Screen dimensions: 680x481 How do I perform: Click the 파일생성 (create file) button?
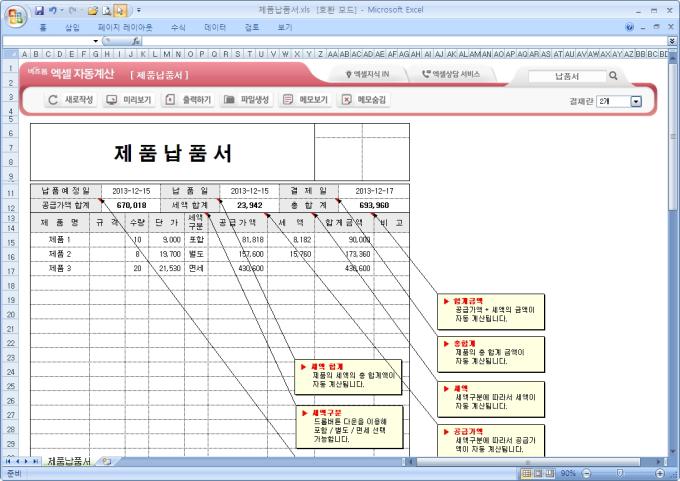pyautogui.click(x=247, y=100)
